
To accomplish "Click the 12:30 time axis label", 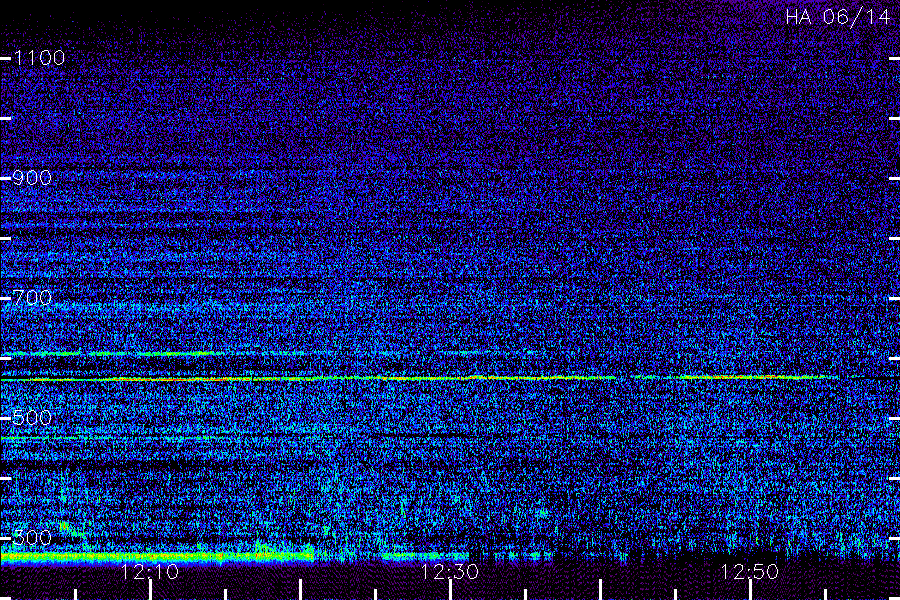I will (x=449, y=572).
